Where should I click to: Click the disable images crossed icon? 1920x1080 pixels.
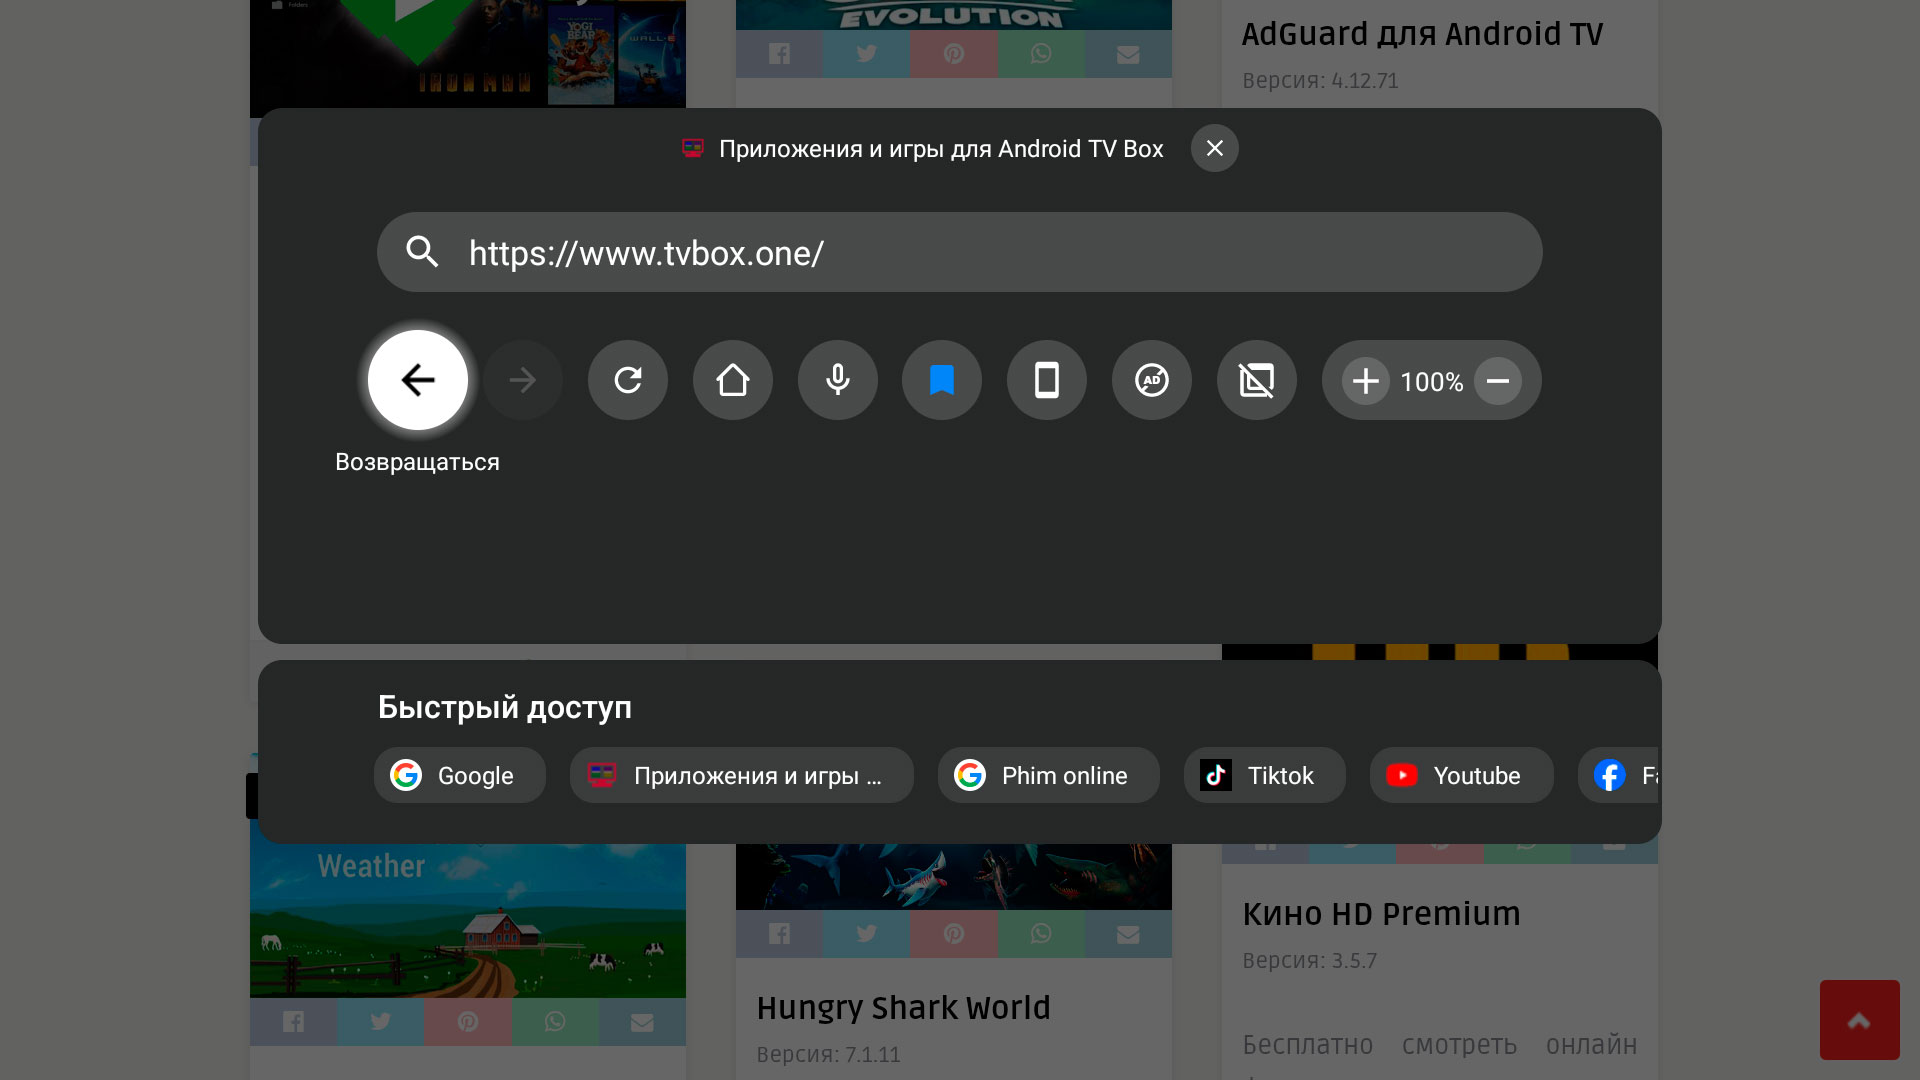pyautogui.click(x=1257, y=380)
